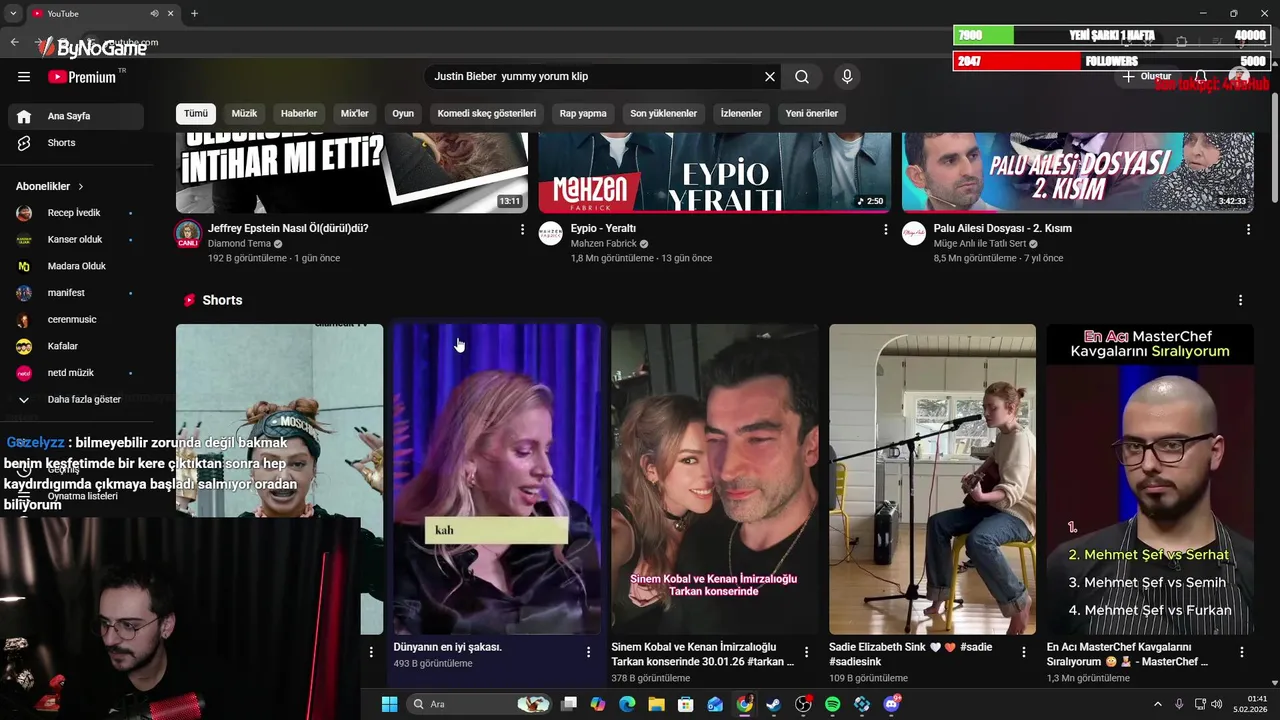
Task: Open options for Jeffrey Epstein video
Action: (x=522, y=229)
